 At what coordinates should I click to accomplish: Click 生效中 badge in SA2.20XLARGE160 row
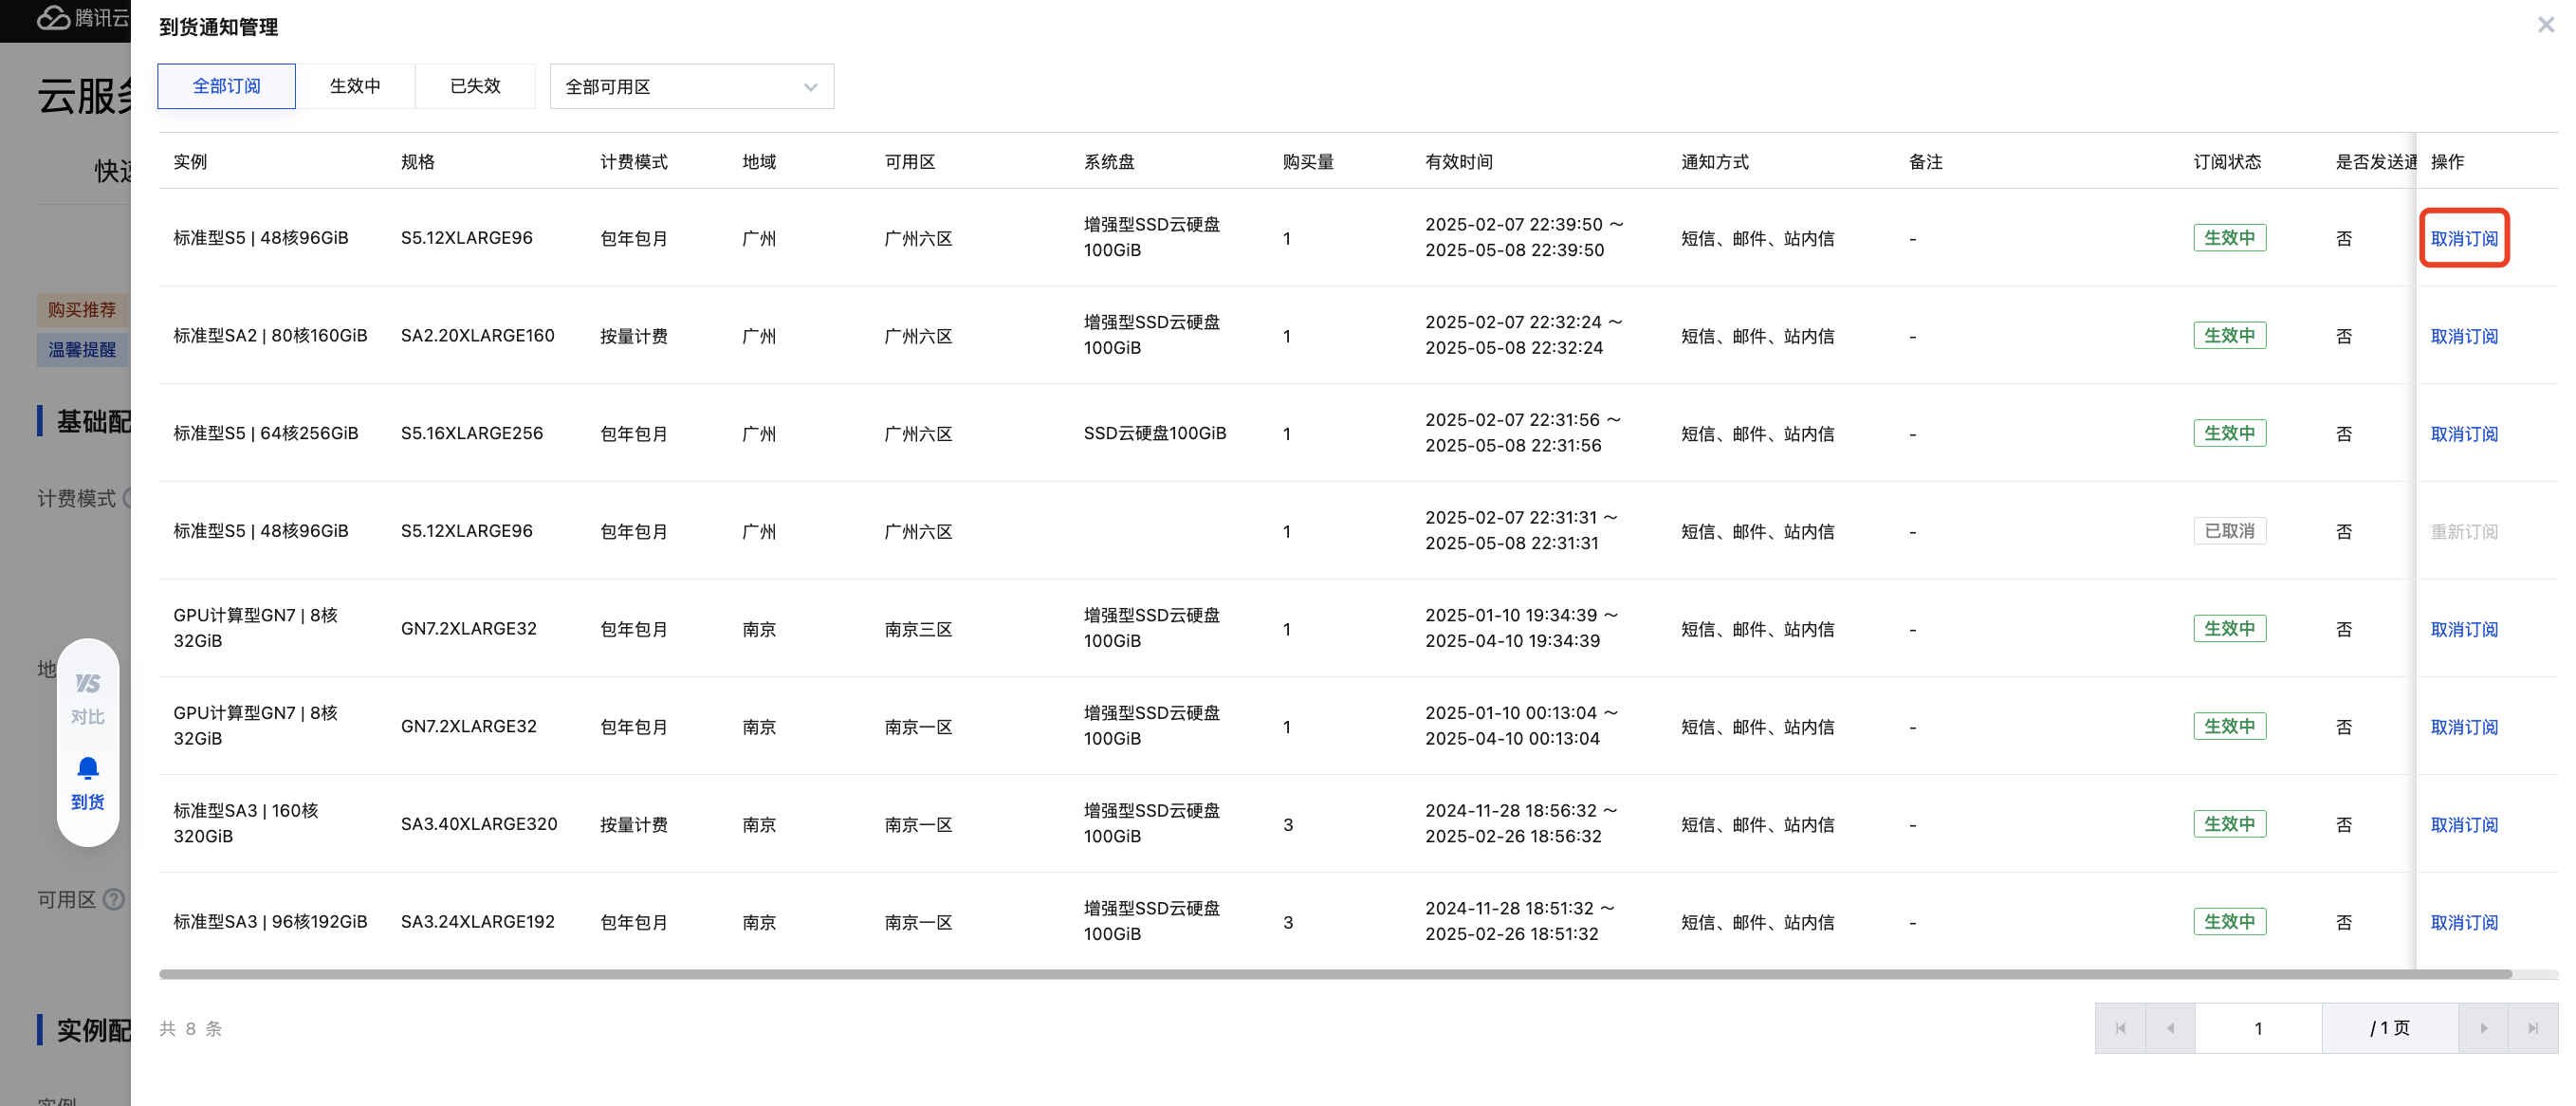(2229, 336)
